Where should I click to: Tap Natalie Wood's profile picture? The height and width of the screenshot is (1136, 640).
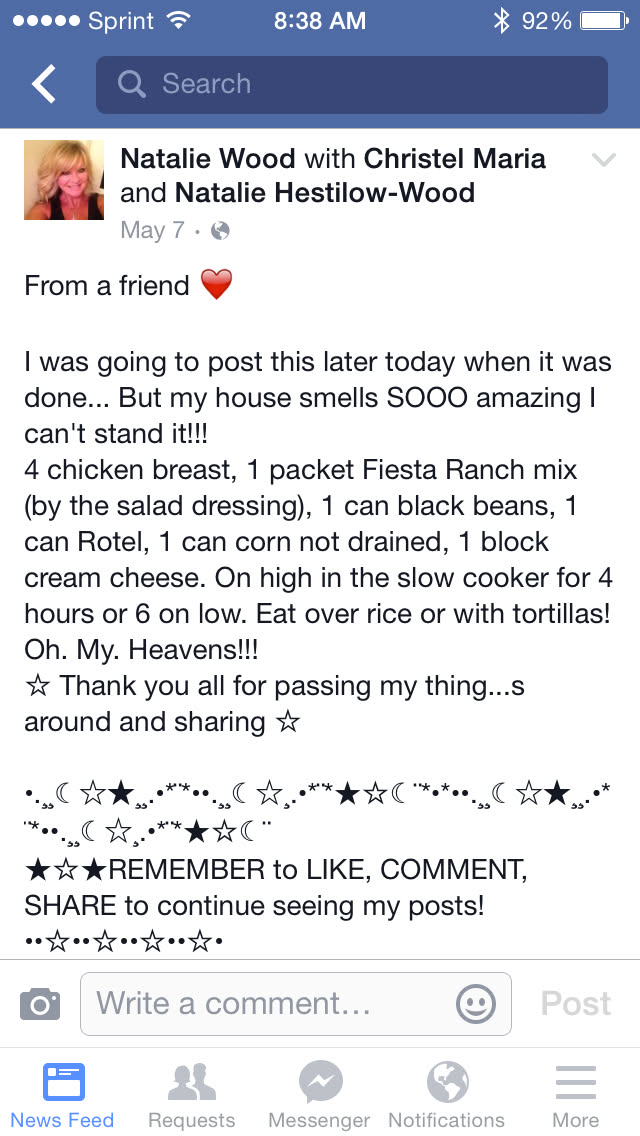(x=64, y=180)
